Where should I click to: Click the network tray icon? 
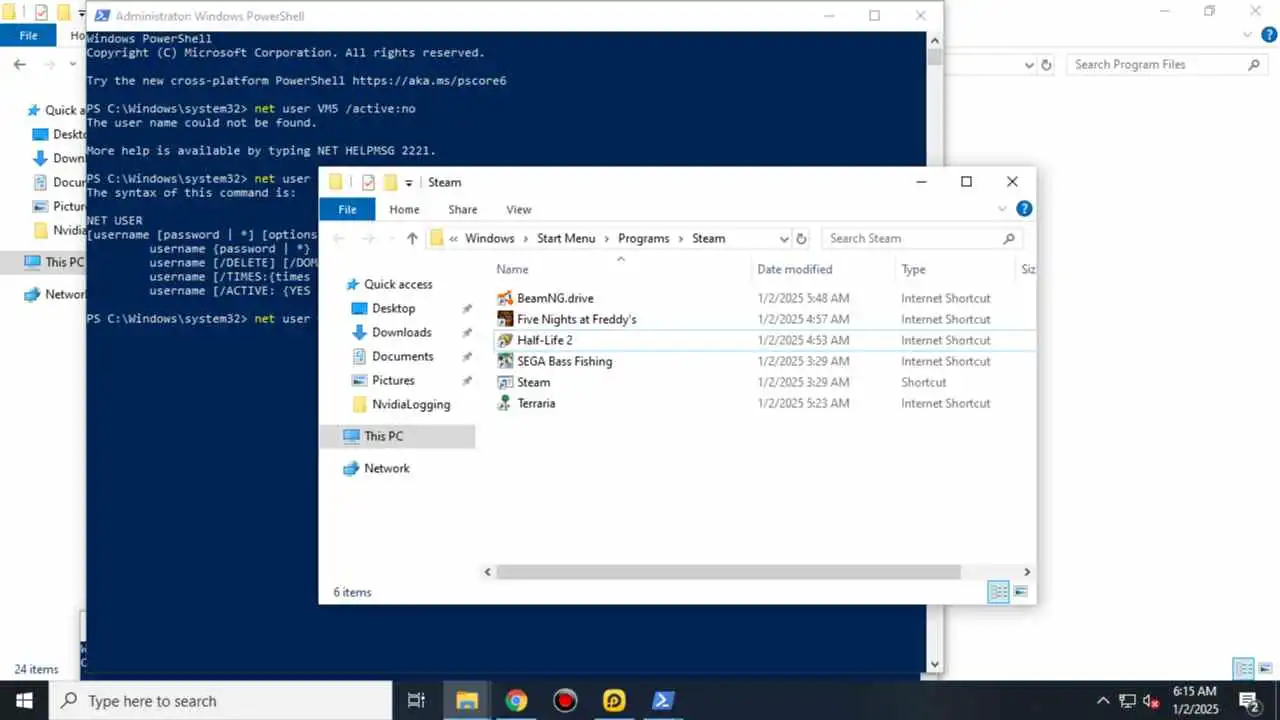tap(1127, 701)
